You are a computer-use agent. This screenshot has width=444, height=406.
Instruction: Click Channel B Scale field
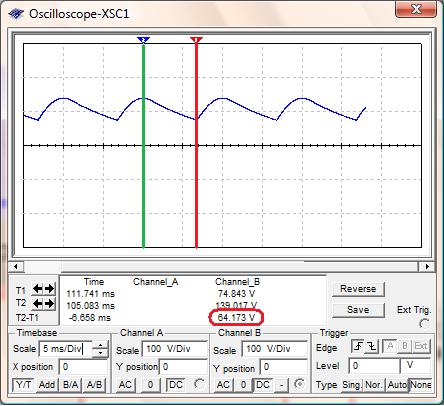pyautogui.click(x=274, y=349)
